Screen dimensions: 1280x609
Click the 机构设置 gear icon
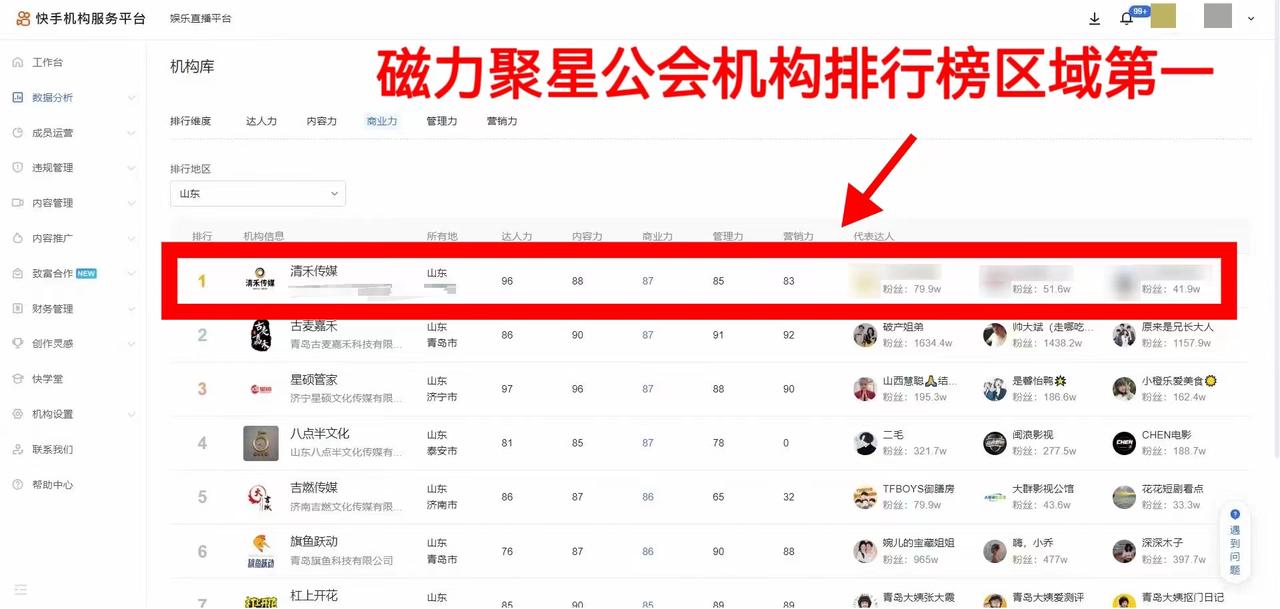(x=18, y=414)
